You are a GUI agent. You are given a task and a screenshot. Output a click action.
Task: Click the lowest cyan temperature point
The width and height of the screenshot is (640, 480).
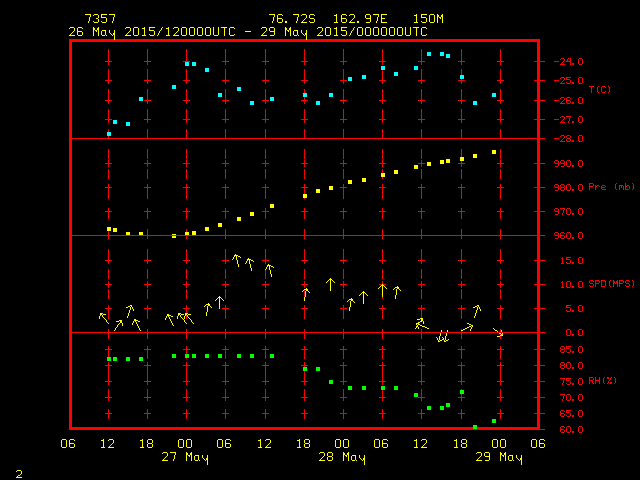[x=109, y=133]
